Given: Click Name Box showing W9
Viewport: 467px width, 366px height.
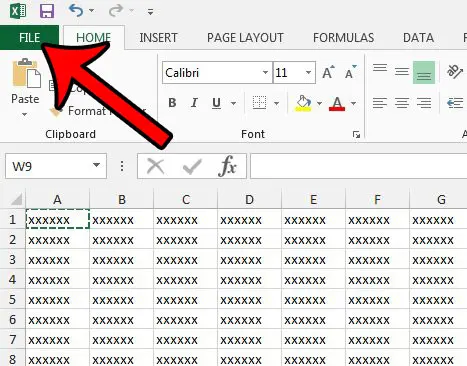Looking at the screenshot, I should coord(48,166).
